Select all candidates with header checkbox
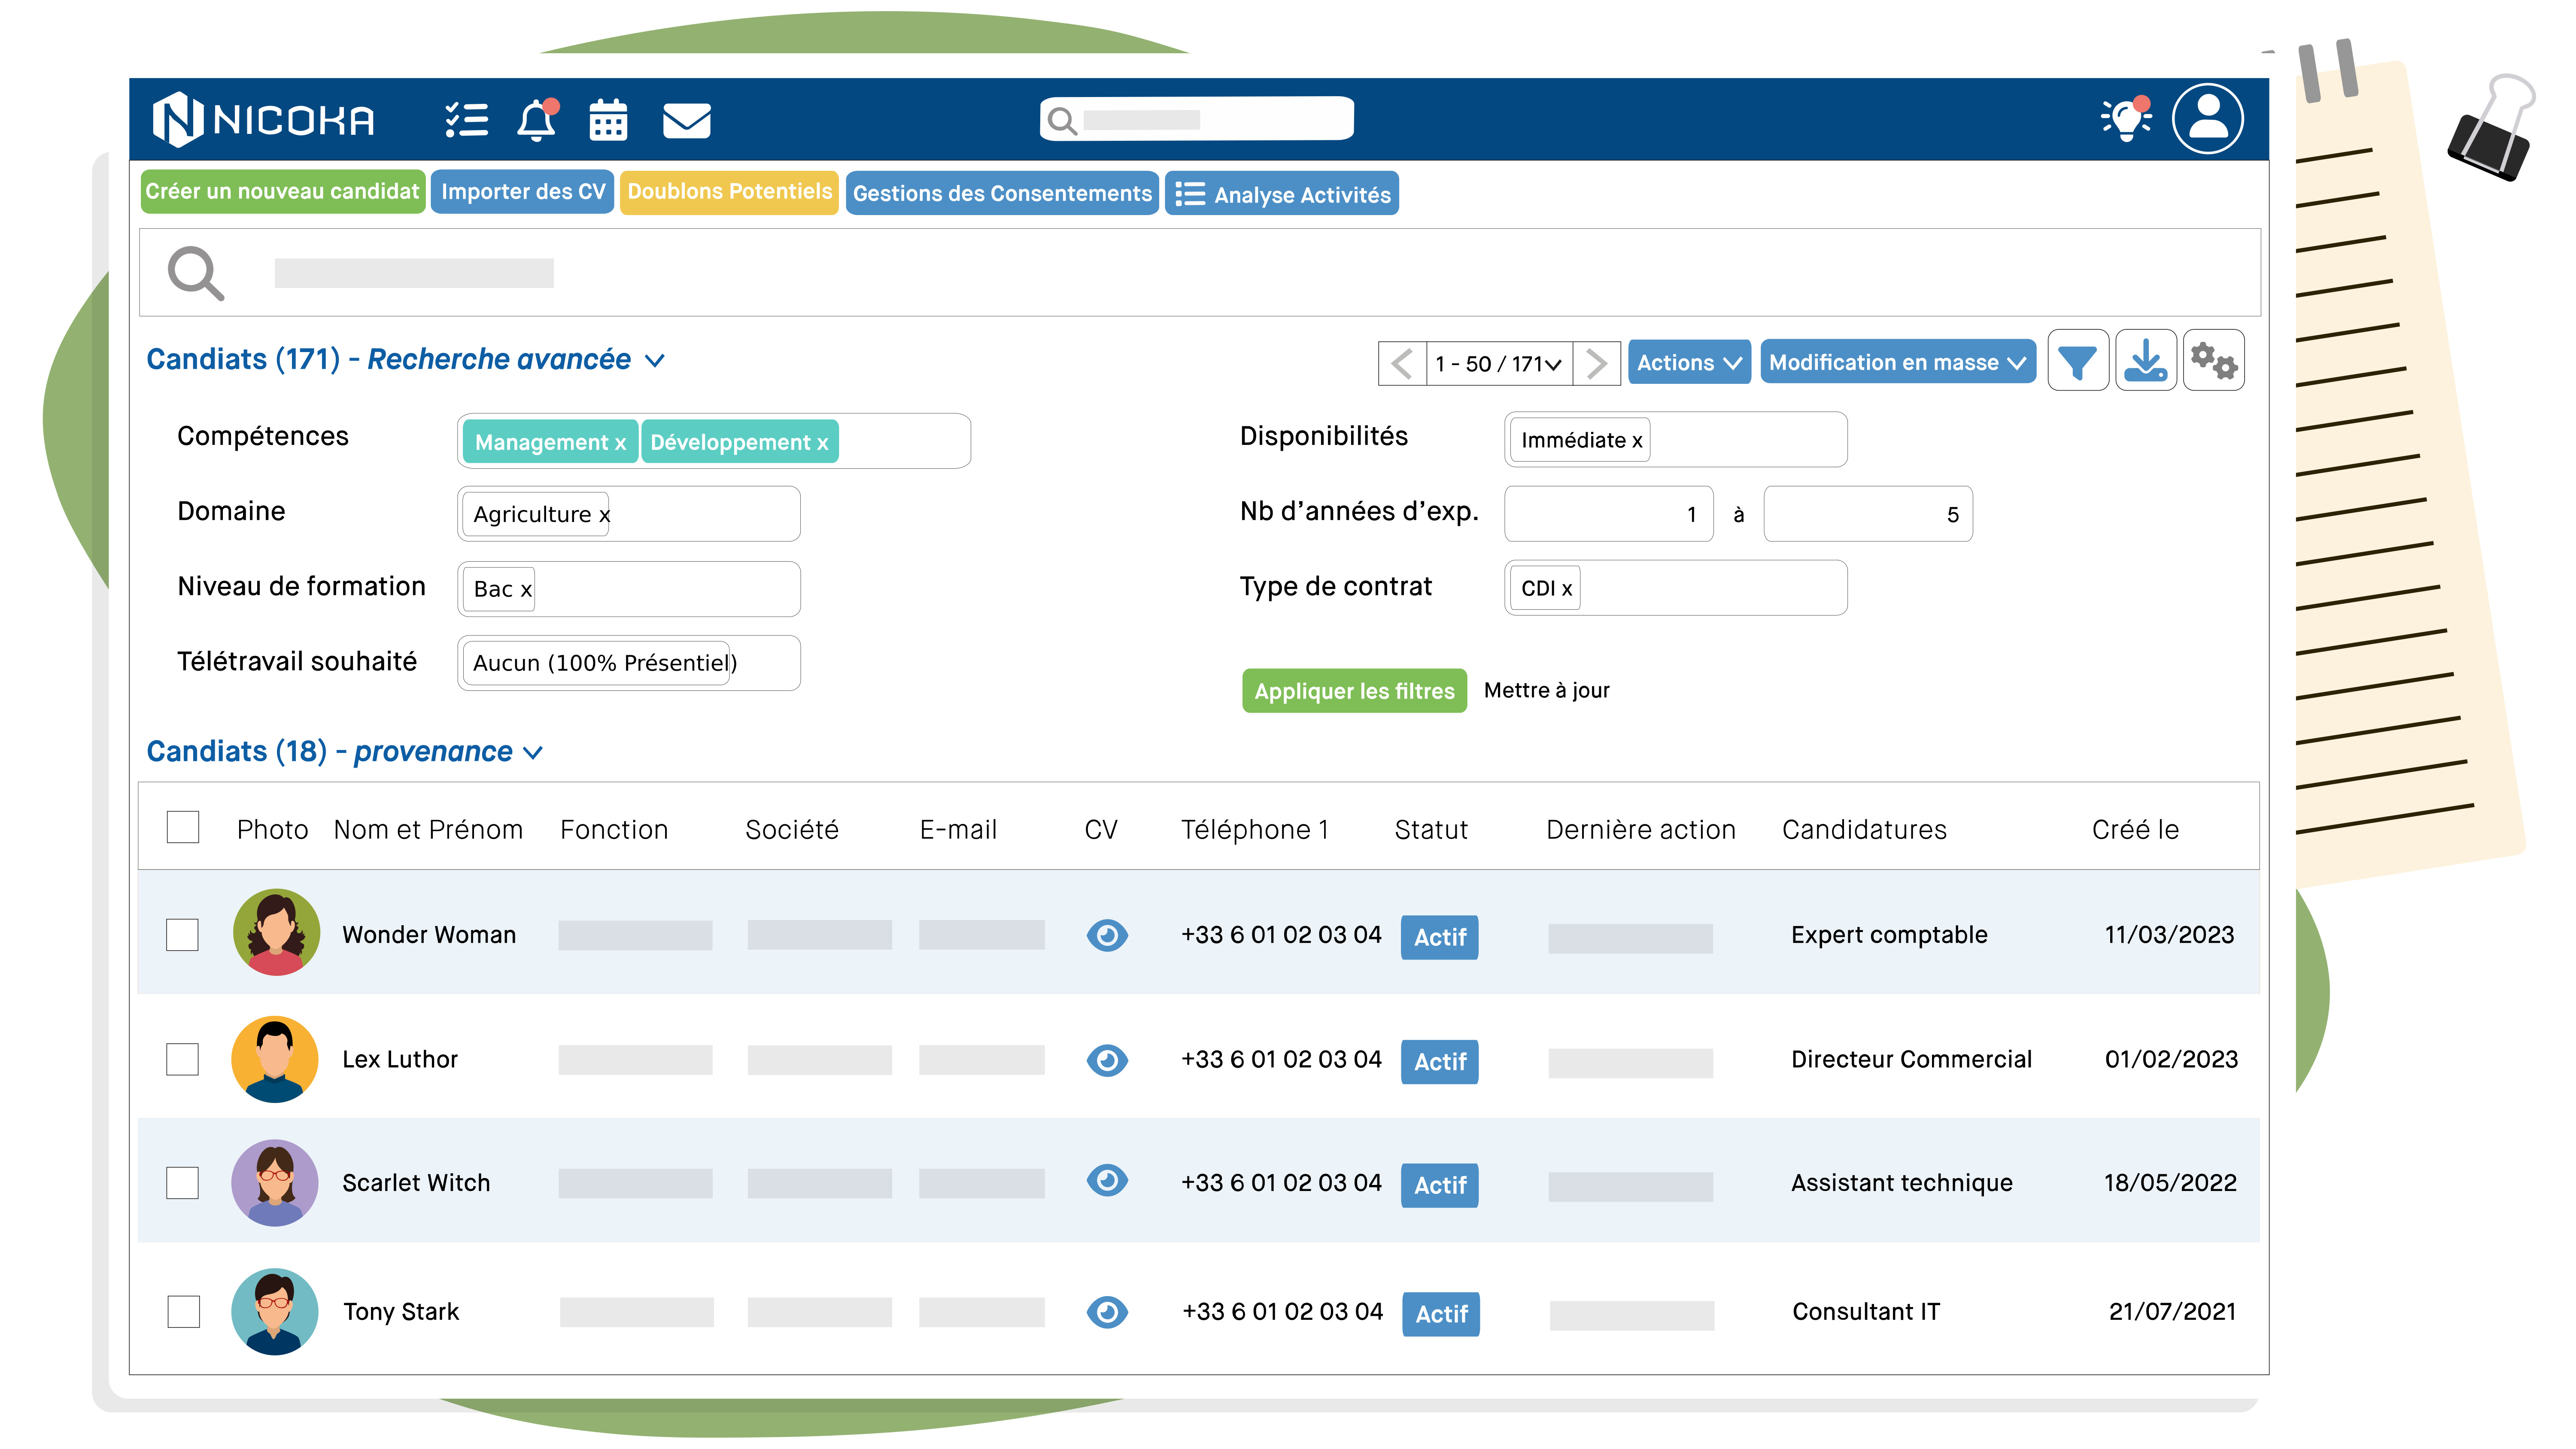The width and height of the screenshot is (2576, 1449). (x=182, y=827)
